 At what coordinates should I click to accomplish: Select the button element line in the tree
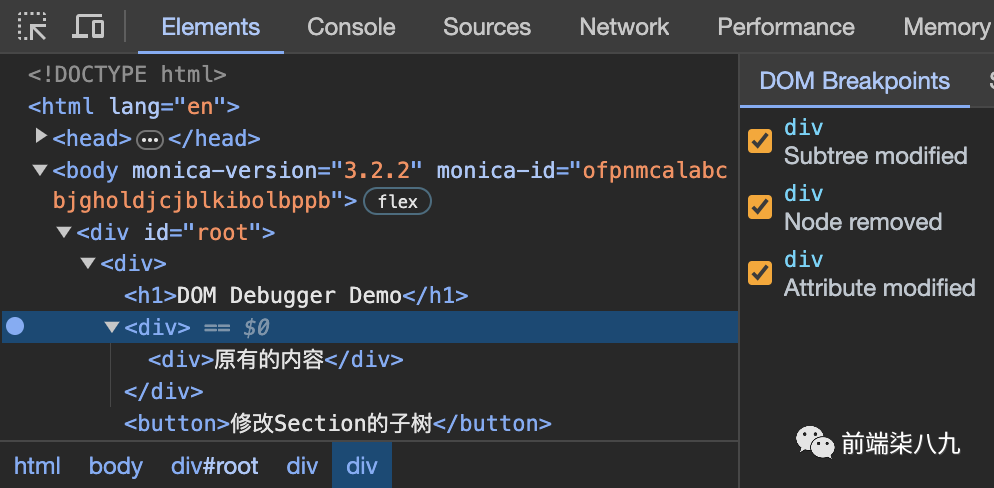tap(337, 424)
